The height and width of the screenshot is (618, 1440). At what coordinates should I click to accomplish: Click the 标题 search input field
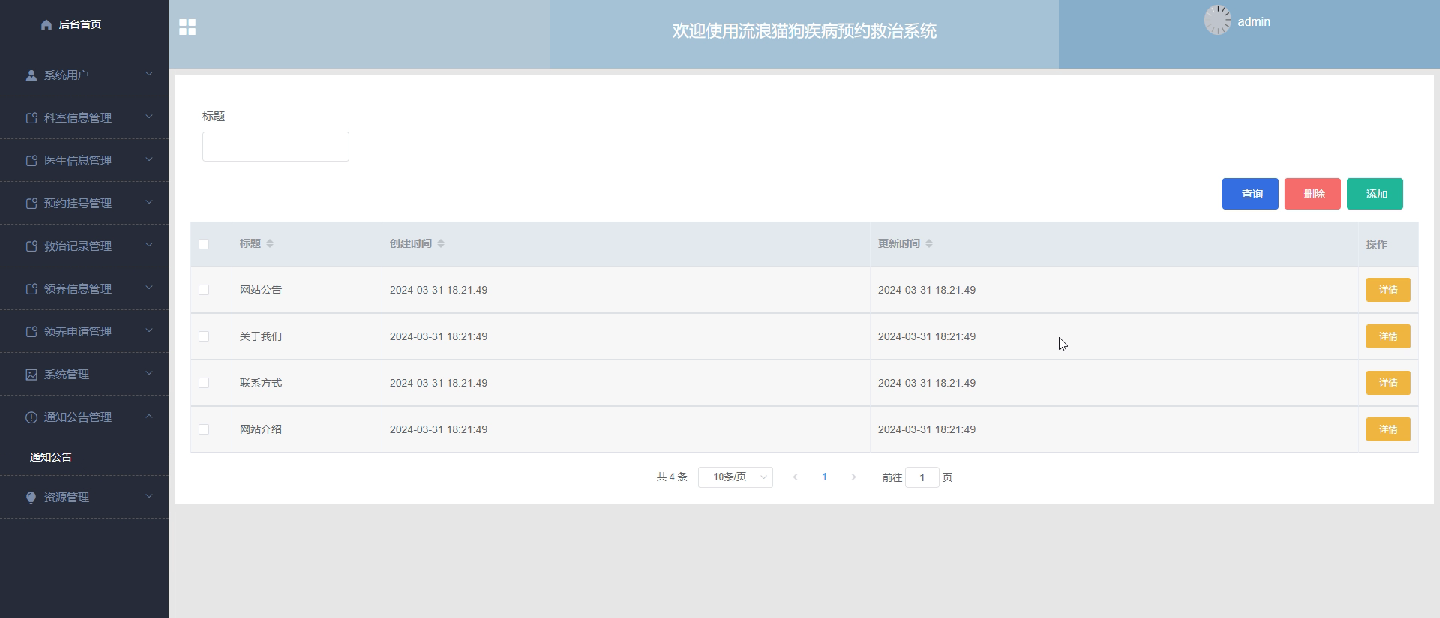[x=275, y=147]
